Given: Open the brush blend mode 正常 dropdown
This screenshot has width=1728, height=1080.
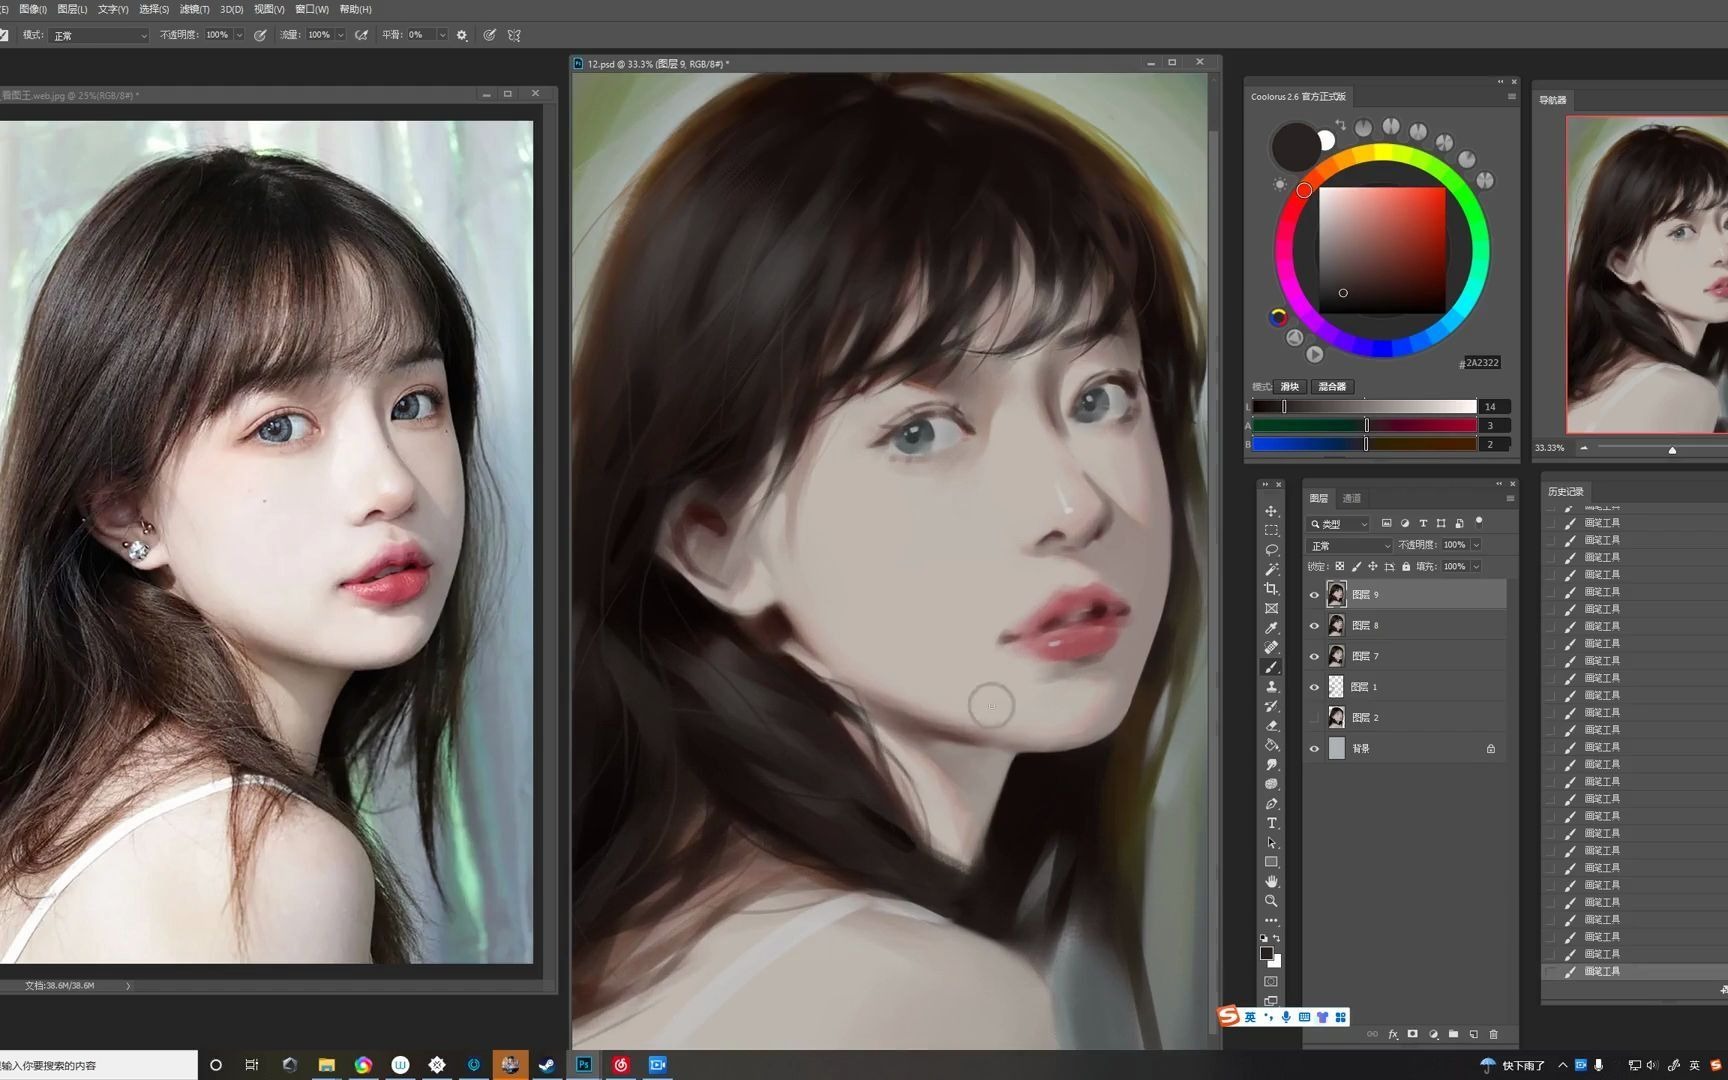Looking at the screenshot, I should click(99, 35).
